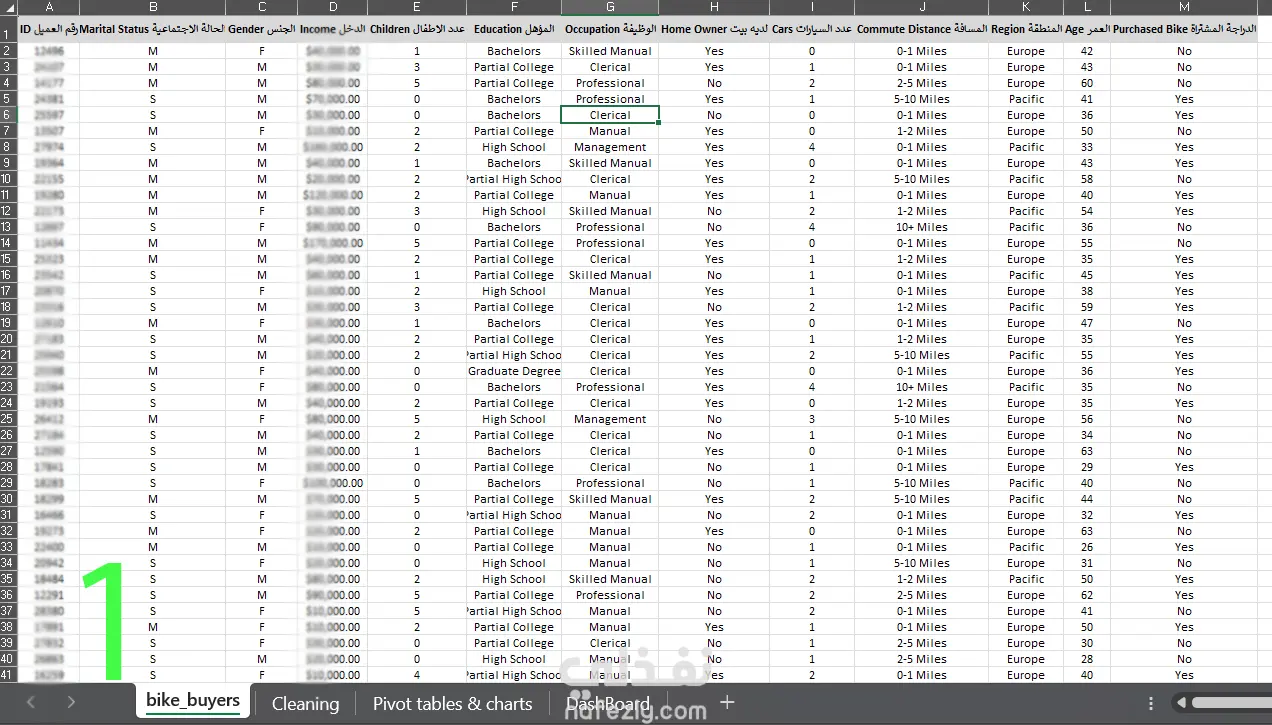
Task: Click the next sheet navigation arrow
Action: pyautogui.click(x=71, y=703)
